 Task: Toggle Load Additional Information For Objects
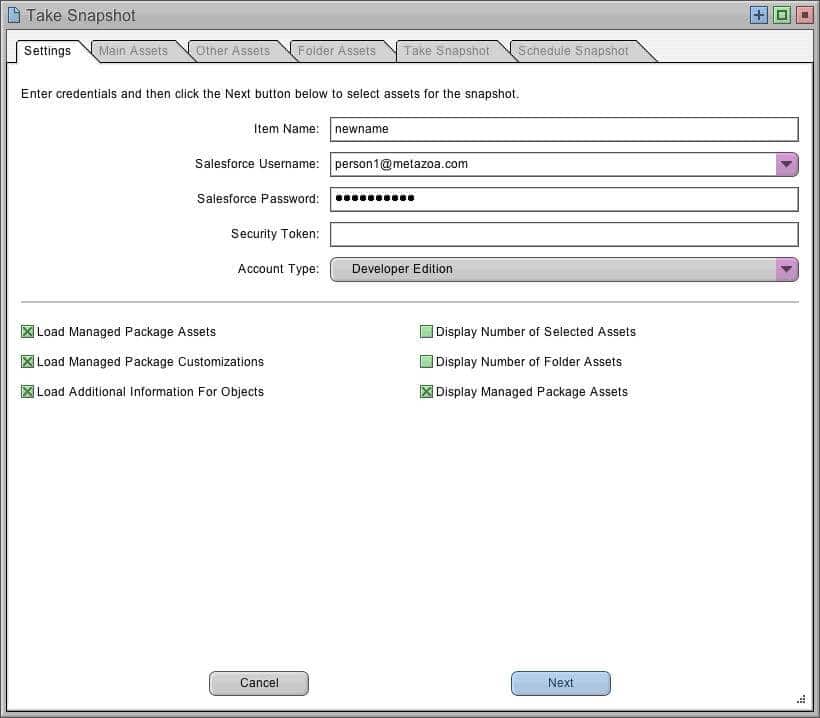click(27, 392)
